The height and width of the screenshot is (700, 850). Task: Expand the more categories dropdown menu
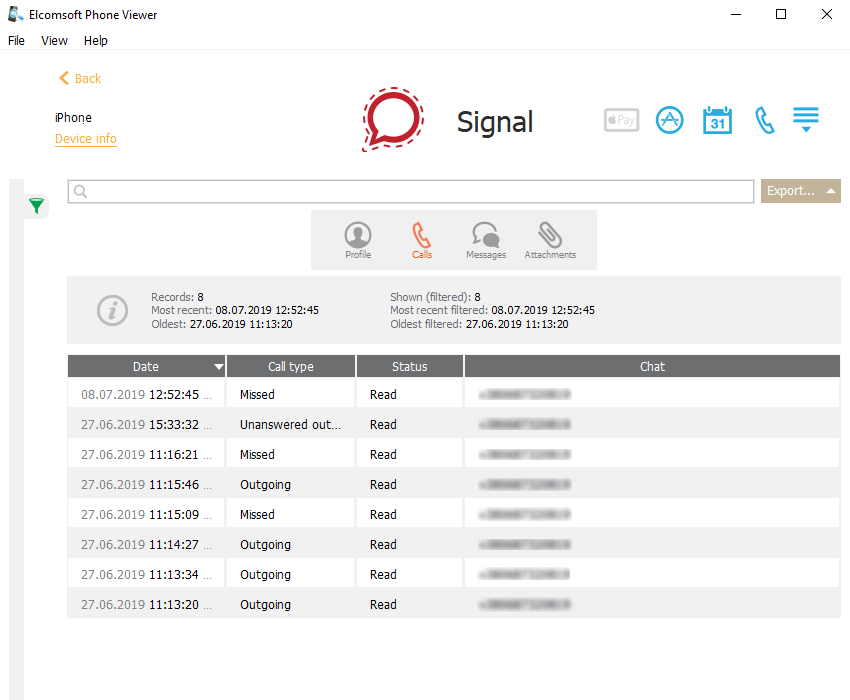tap(806, 120)
